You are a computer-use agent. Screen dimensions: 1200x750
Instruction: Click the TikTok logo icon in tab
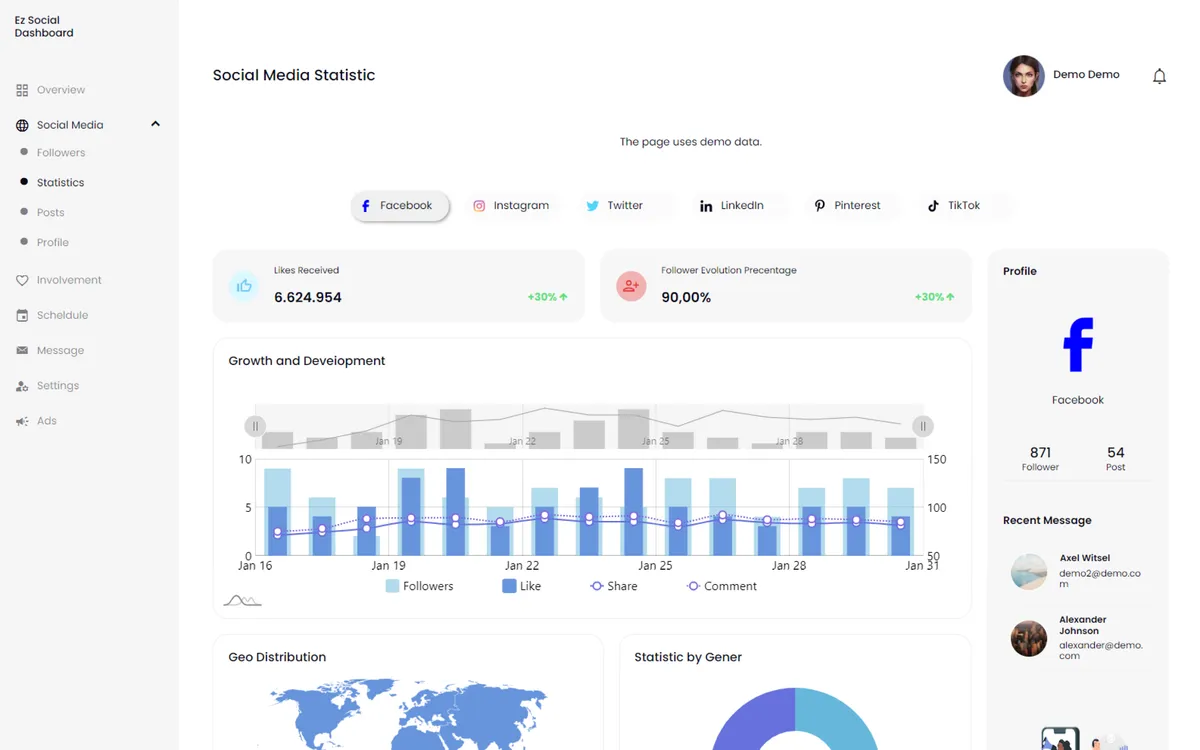click(x=933, y=206)
